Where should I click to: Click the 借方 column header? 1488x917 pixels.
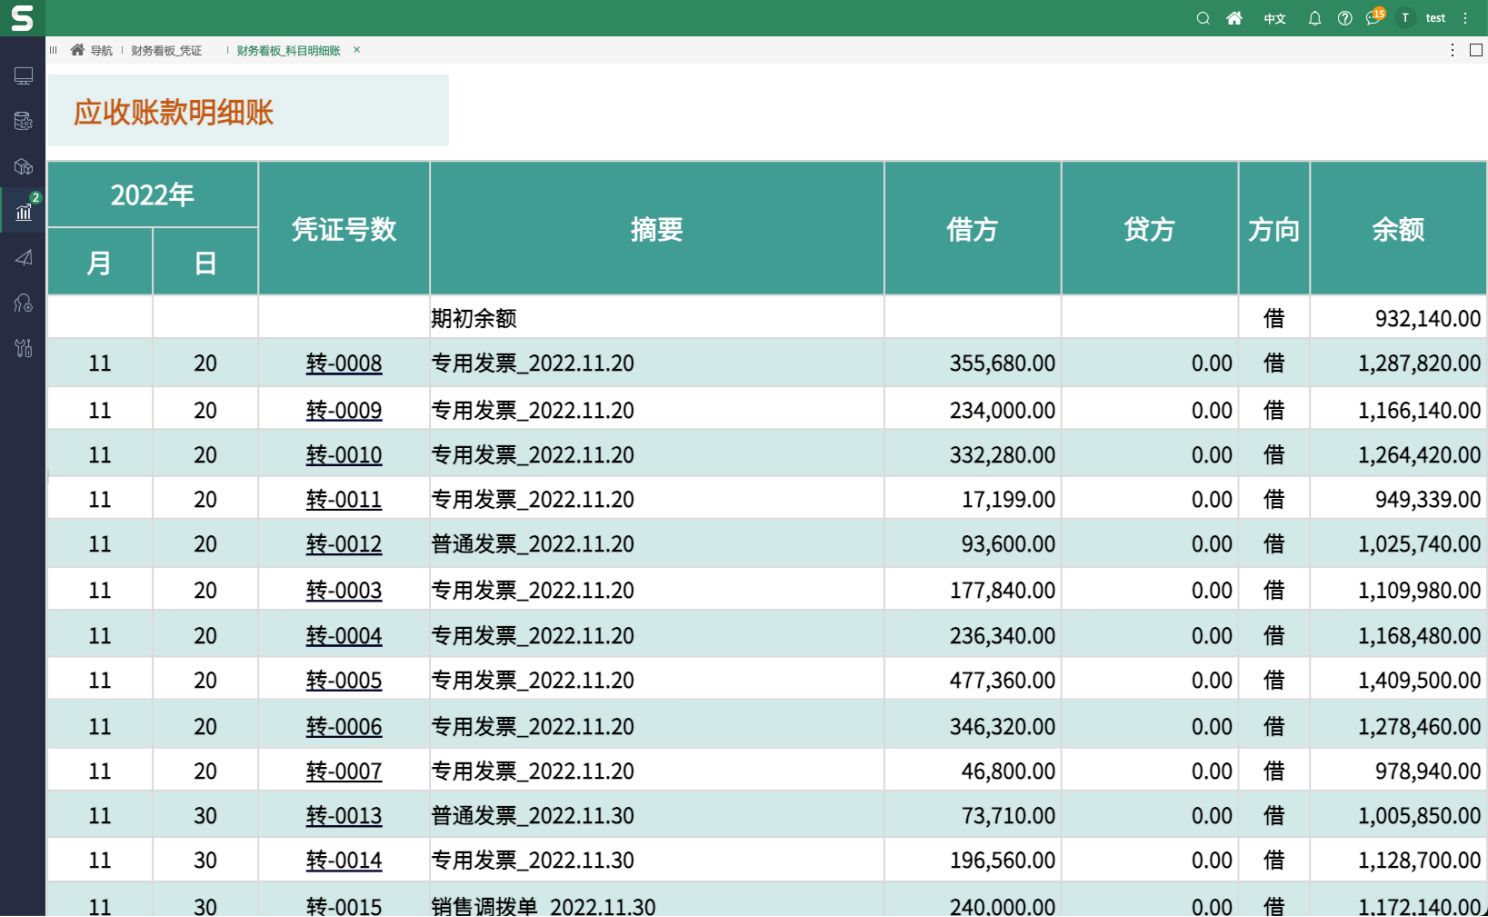pyautogui.click(x=972, y=229)
